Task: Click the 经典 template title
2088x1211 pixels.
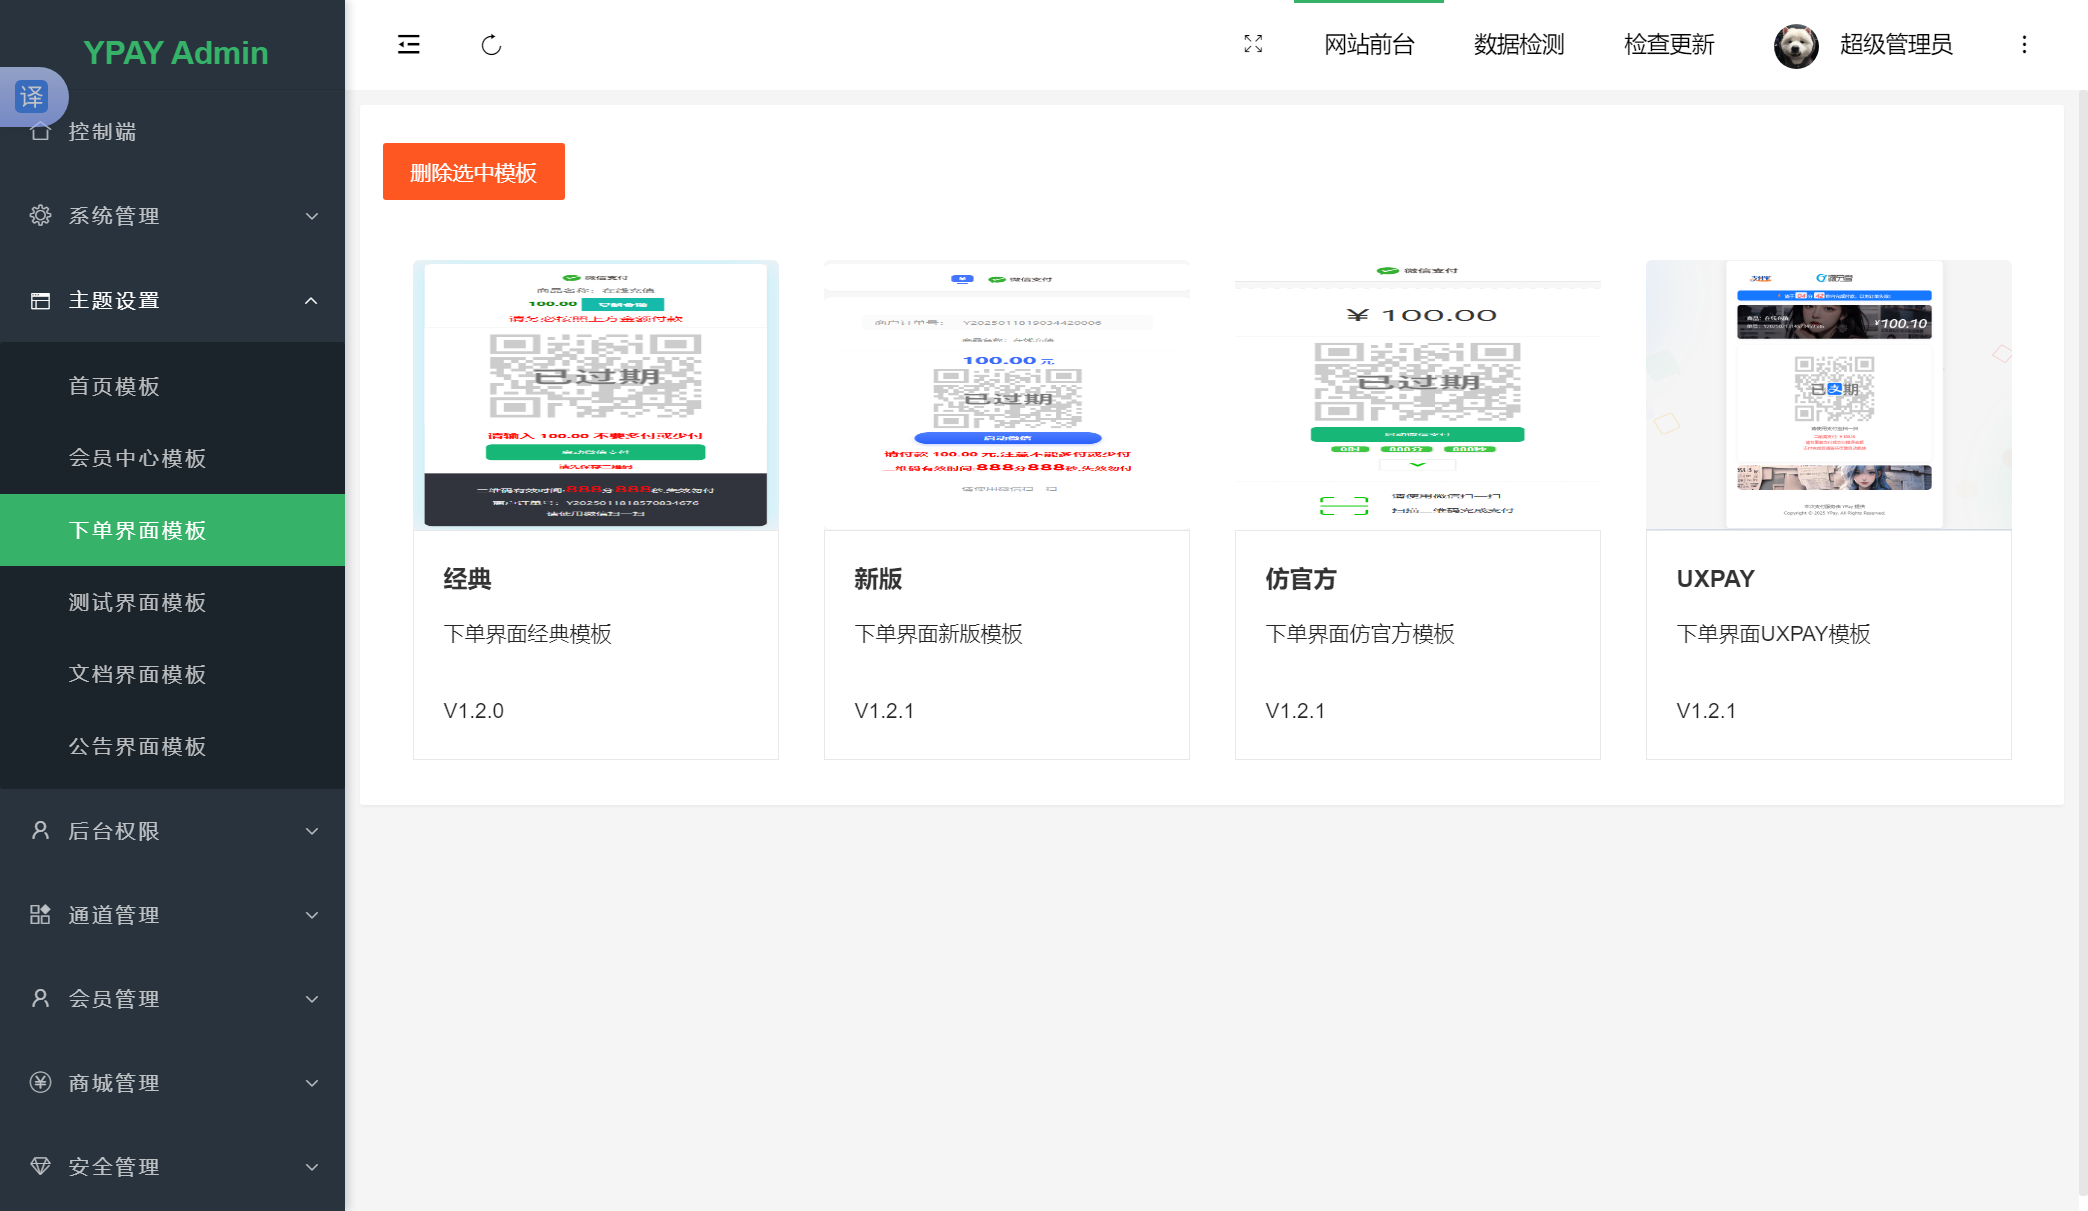Action: click(467, 579)
